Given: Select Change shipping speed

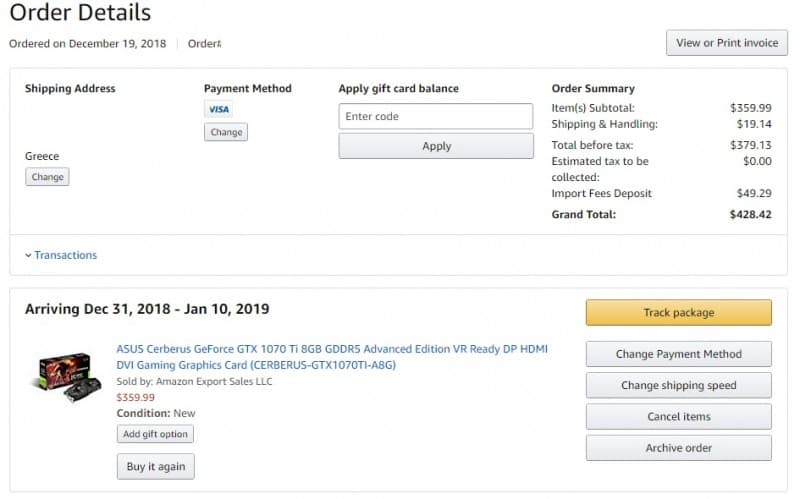Looking at the screenshot, I should [679, 385].
